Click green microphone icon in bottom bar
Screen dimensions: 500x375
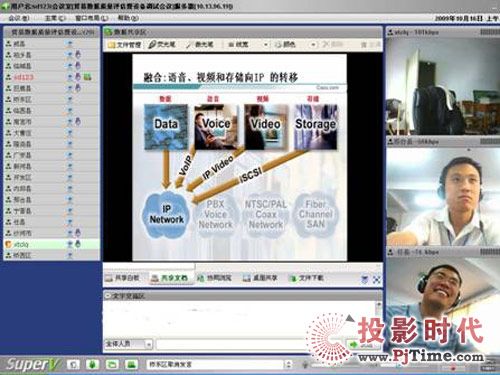click(93, 364)
